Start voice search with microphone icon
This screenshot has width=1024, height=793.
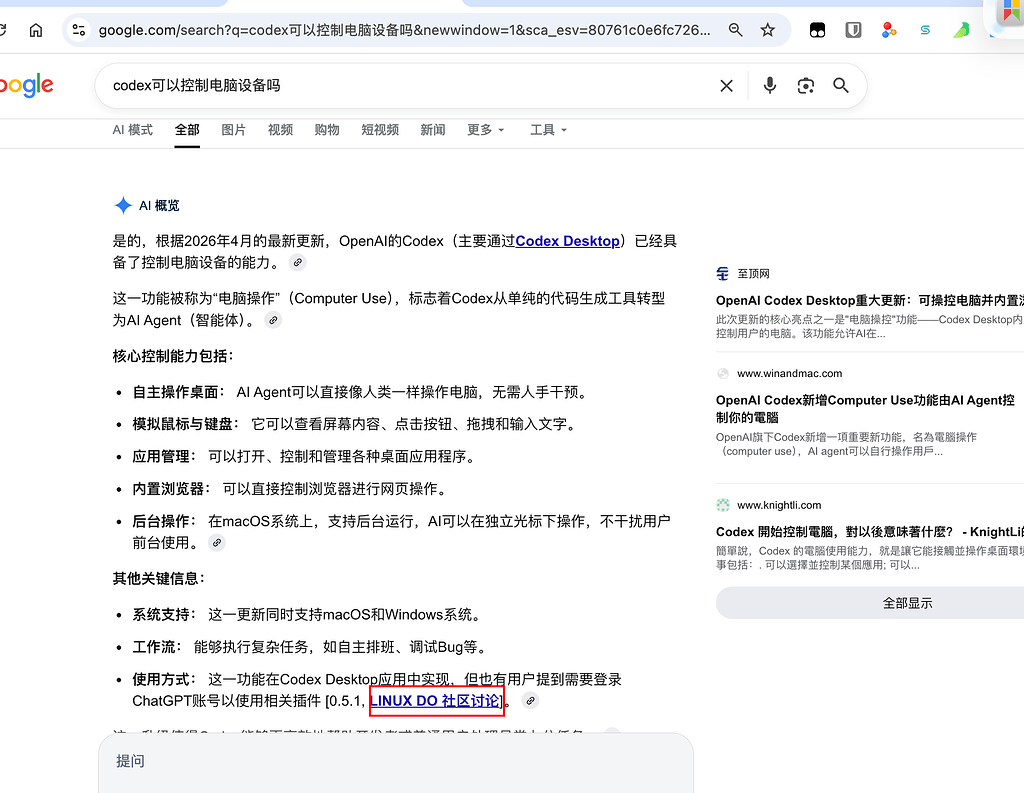click(x=770, y=86)
